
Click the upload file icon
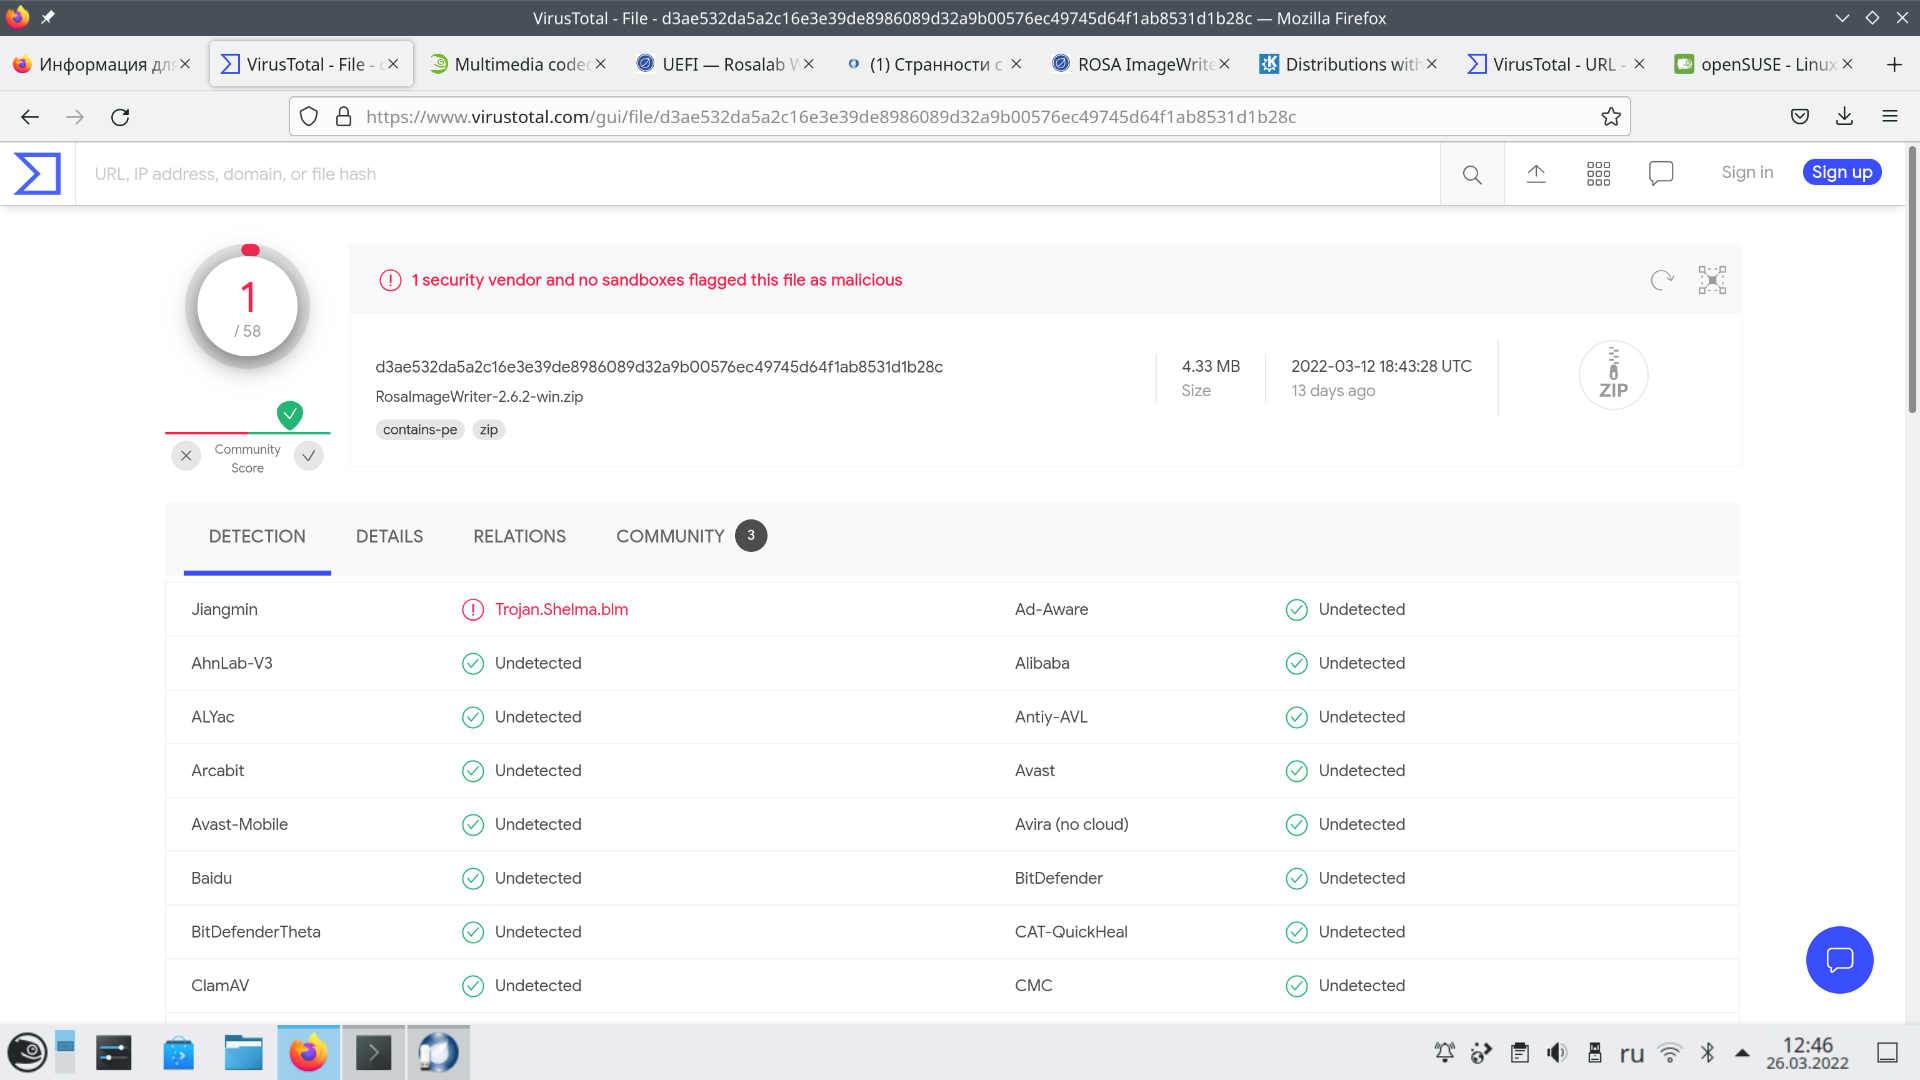(1536, 174)
